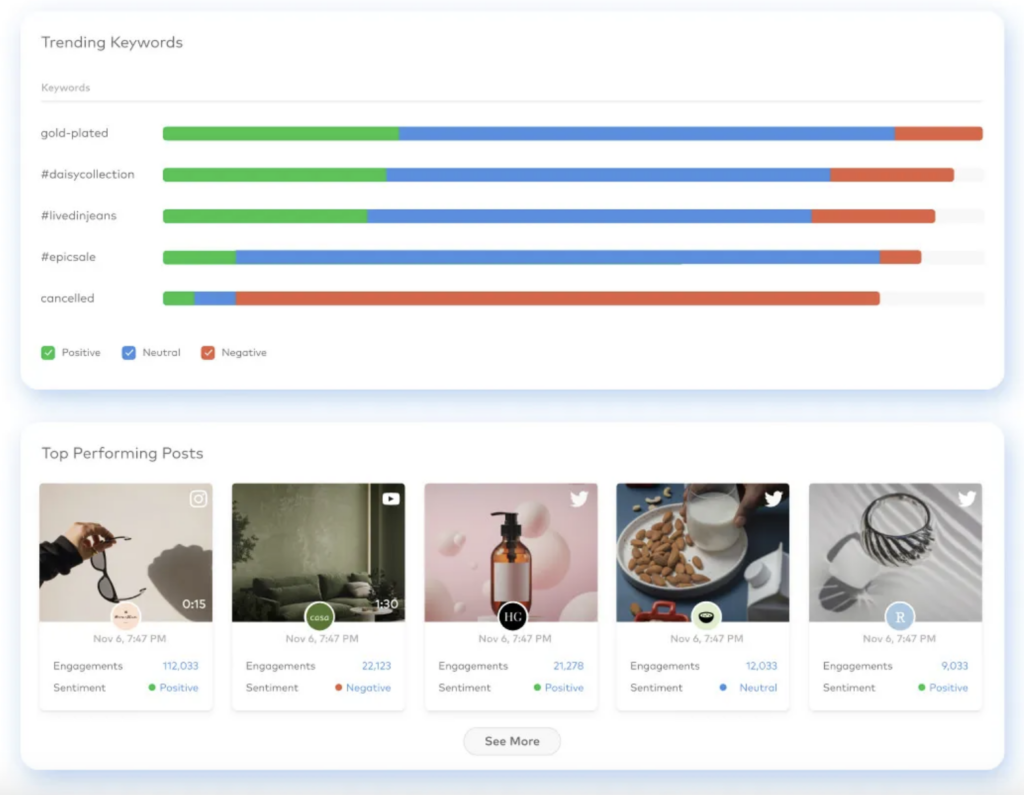Click the blue neutral segment of #daisycollection bar
This screenshot has height=795, width=1024.
608,174
